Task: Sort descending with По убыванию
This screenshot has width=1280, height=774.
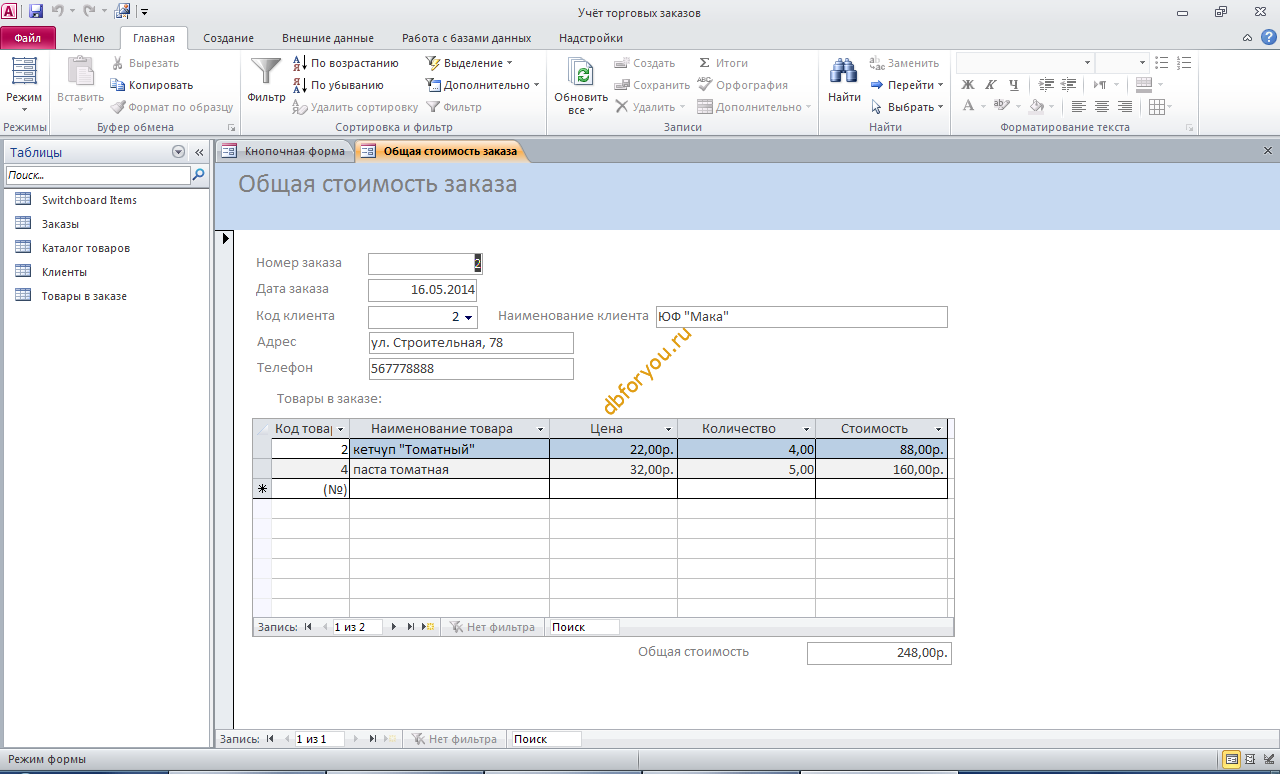Action: (x=337, y=85)
